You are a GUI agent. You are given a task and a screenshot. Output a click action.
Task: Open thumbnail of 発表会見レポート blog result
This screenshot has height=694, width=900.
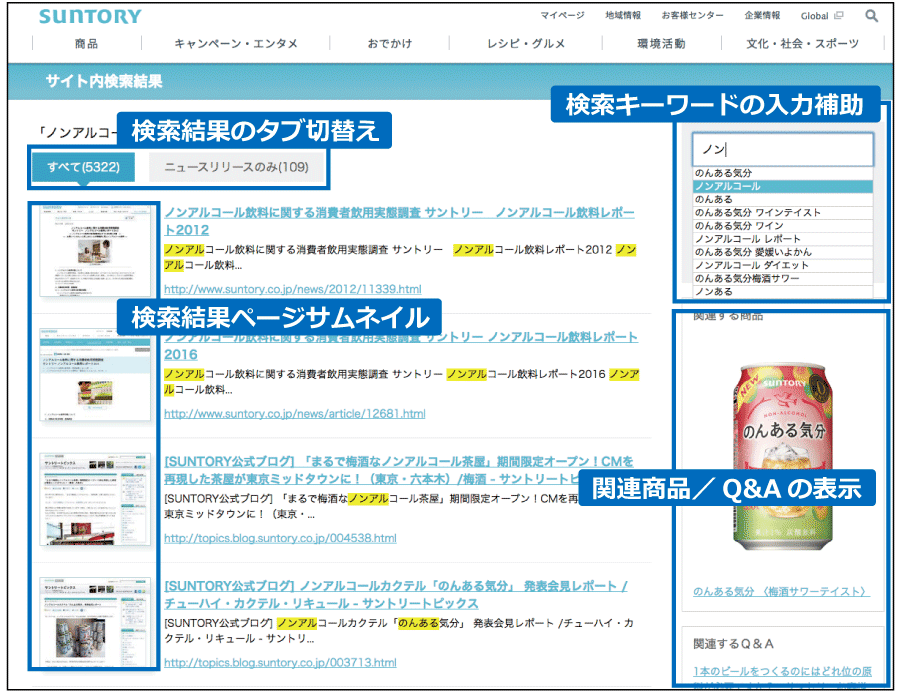pyautogui.click(x=95, y=623)
